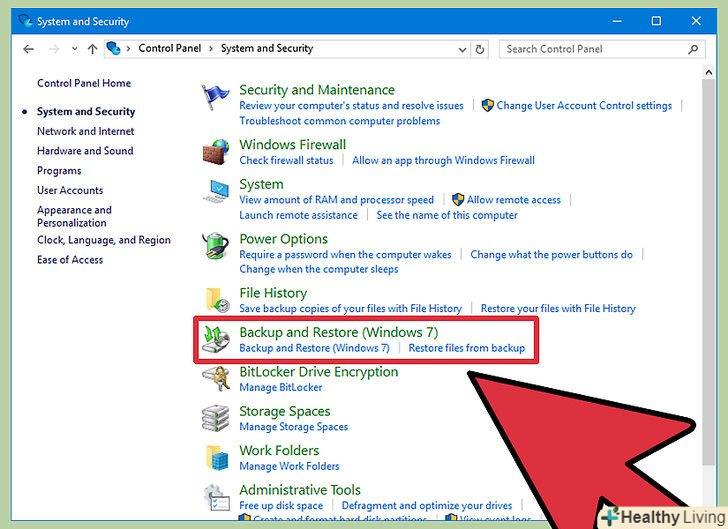Click the BitLocker keys icon
Screen dimensions: 728x529
pyautogui.click(x=216, y=379)
